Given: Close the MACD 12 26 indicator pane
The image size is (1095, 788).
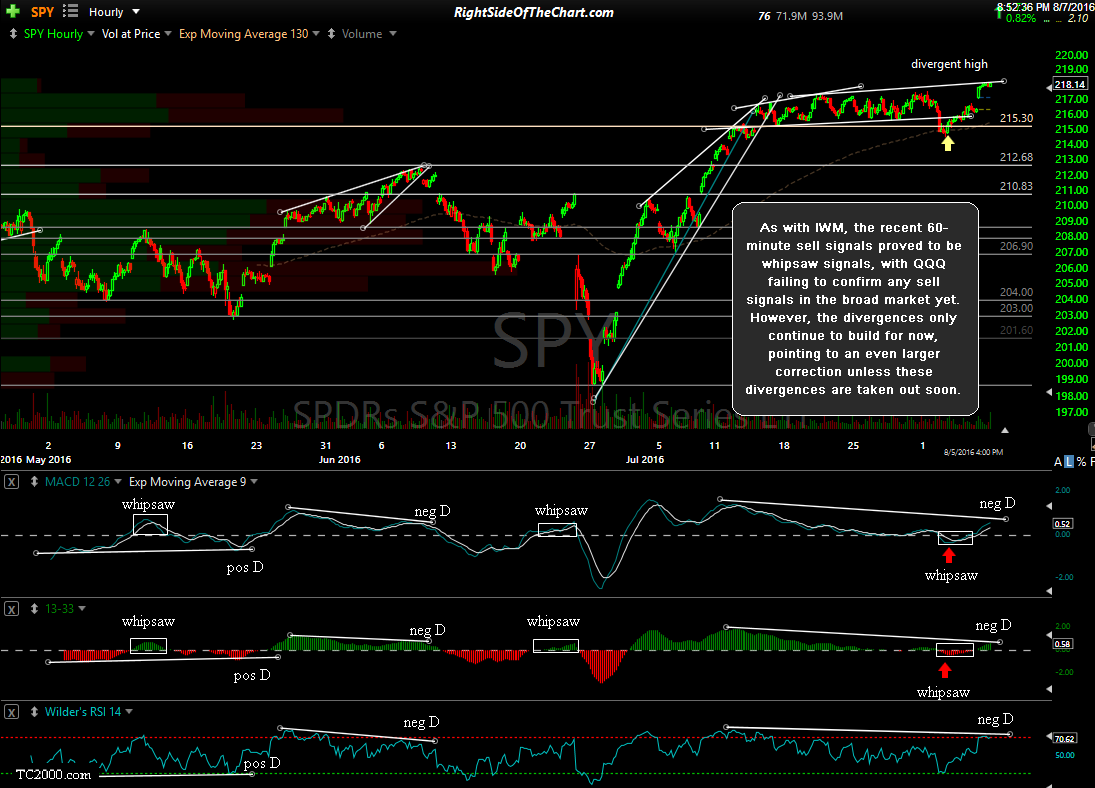Looking at the screenshot, I should coord(12,481).
